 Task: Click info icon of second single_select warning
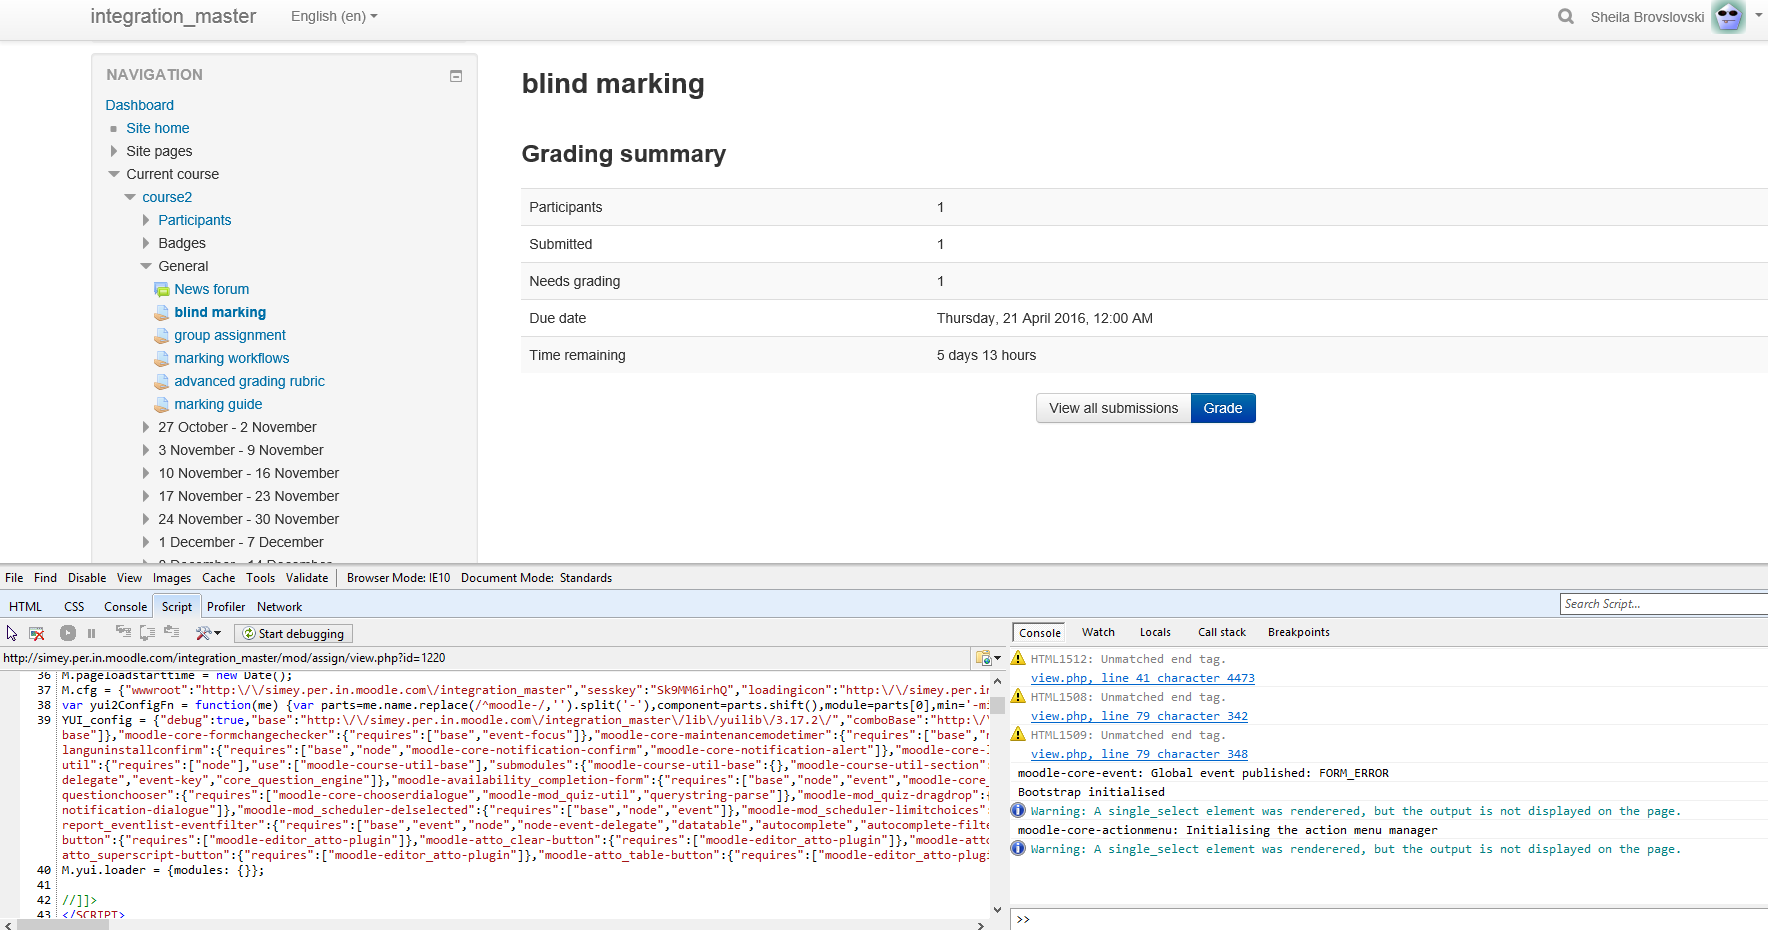[x=1018, y=848]
